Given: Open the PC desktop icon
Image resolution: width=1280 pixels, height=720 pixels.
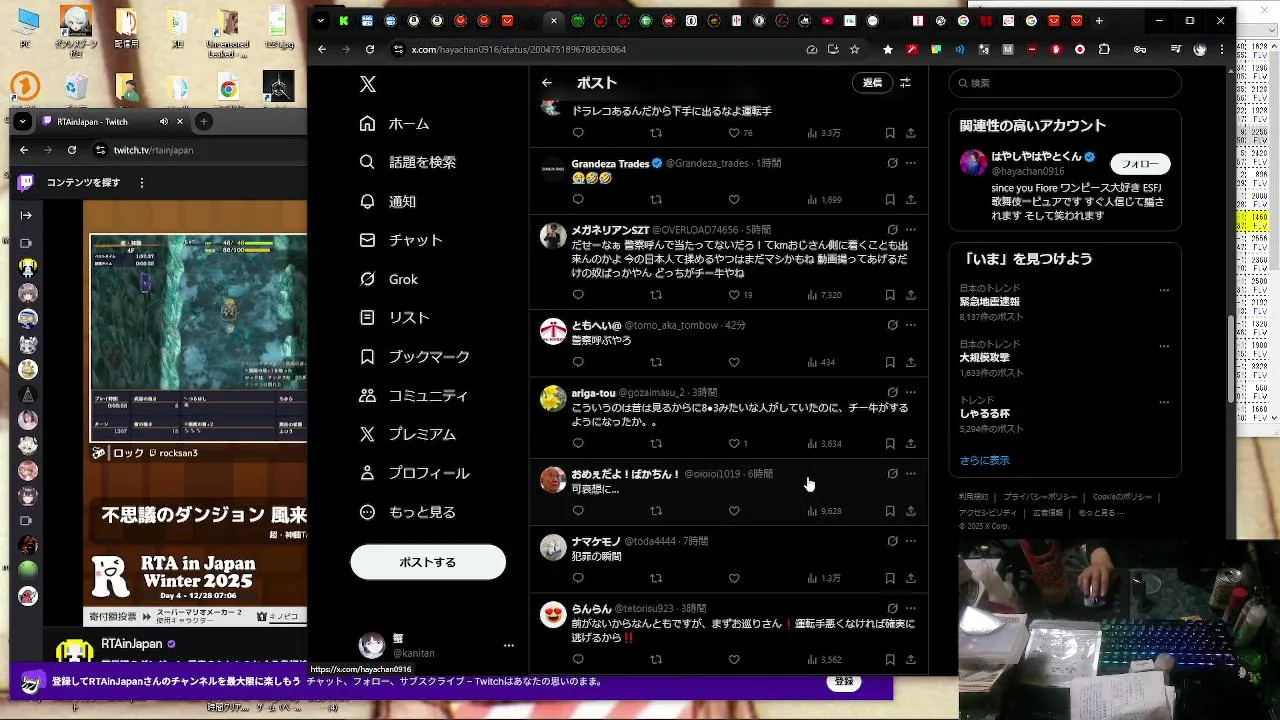Looking at the screenshot, I should (27, 25).
